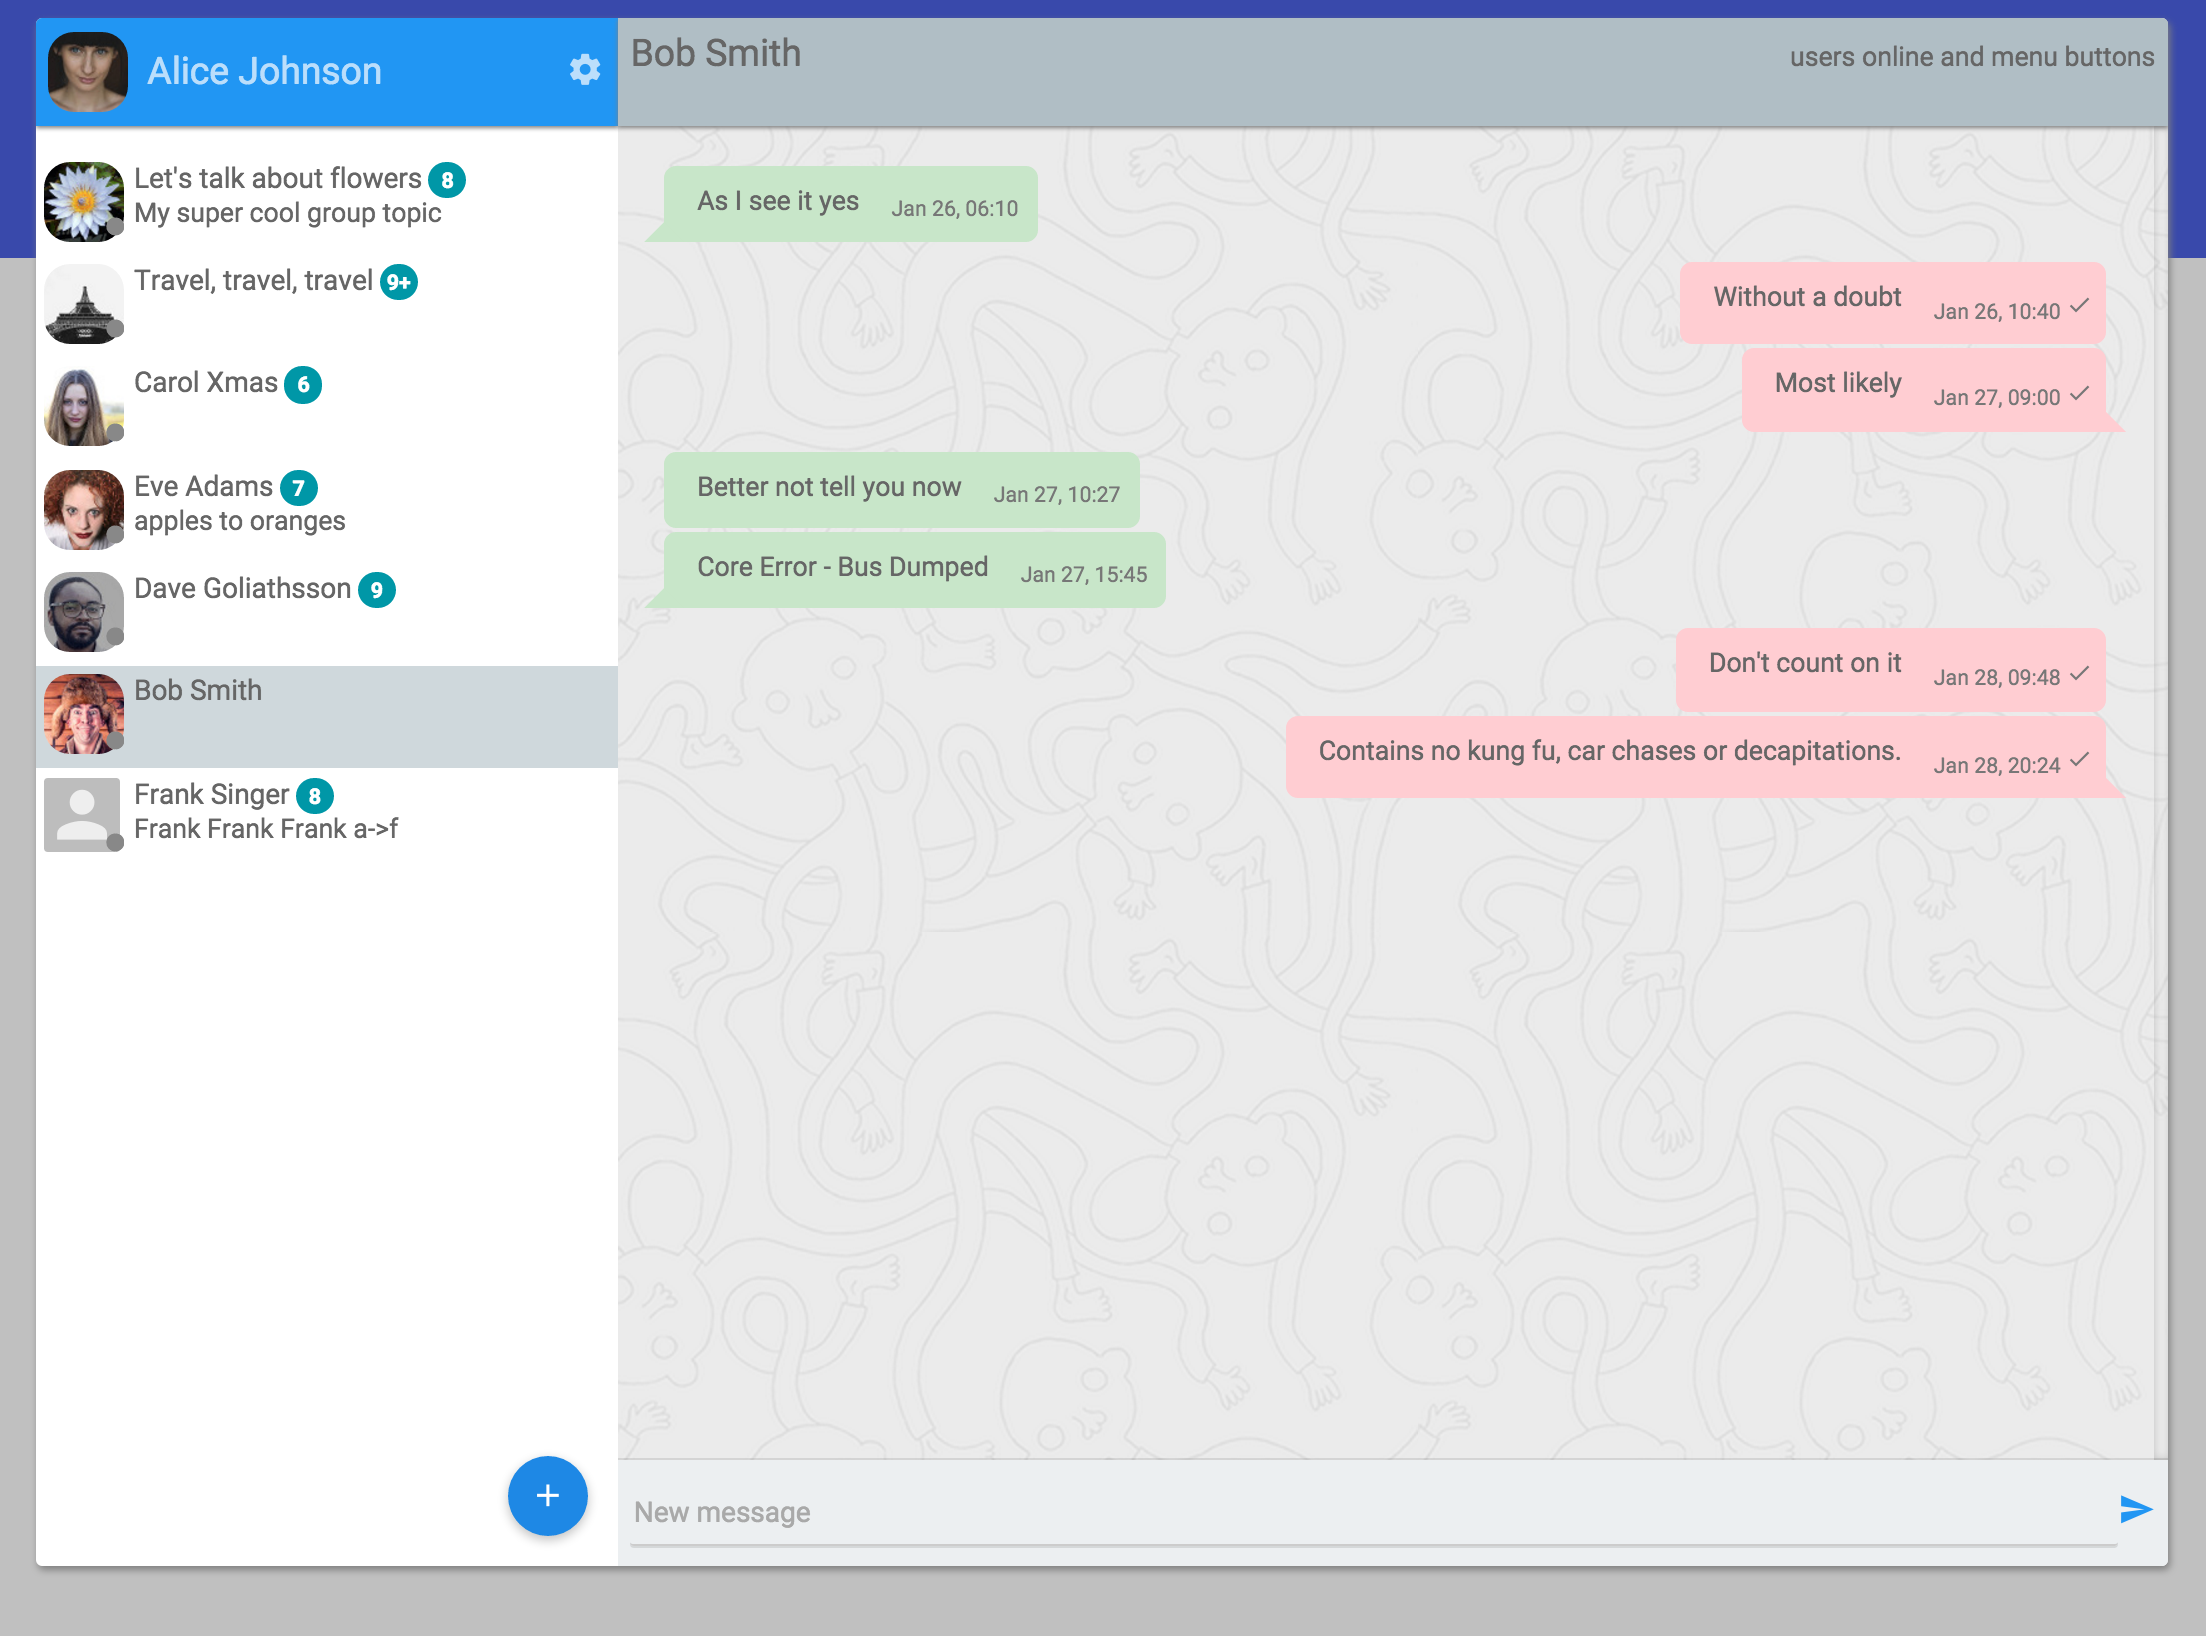Click the 9+ unread badge on Travel

click(399, 282)
